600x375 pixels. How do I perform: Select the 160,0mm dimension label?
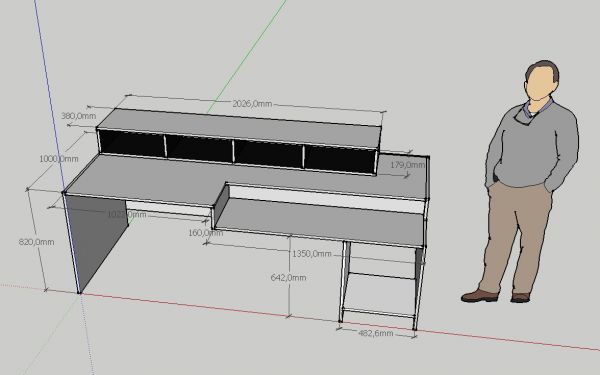click(205, 233)
